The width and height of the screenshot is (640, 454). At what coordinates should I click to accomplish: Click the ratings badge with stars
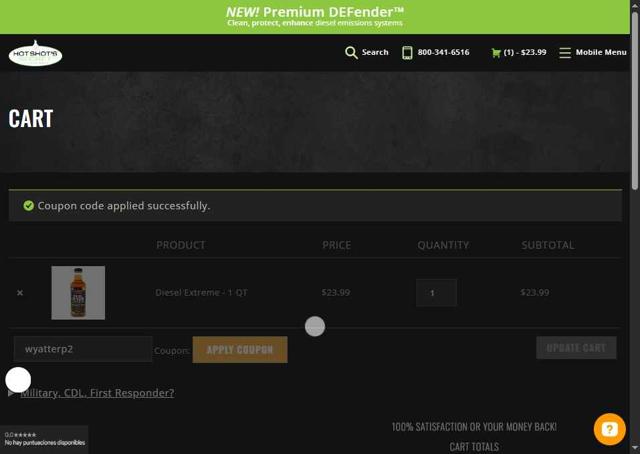pos(44,439)
